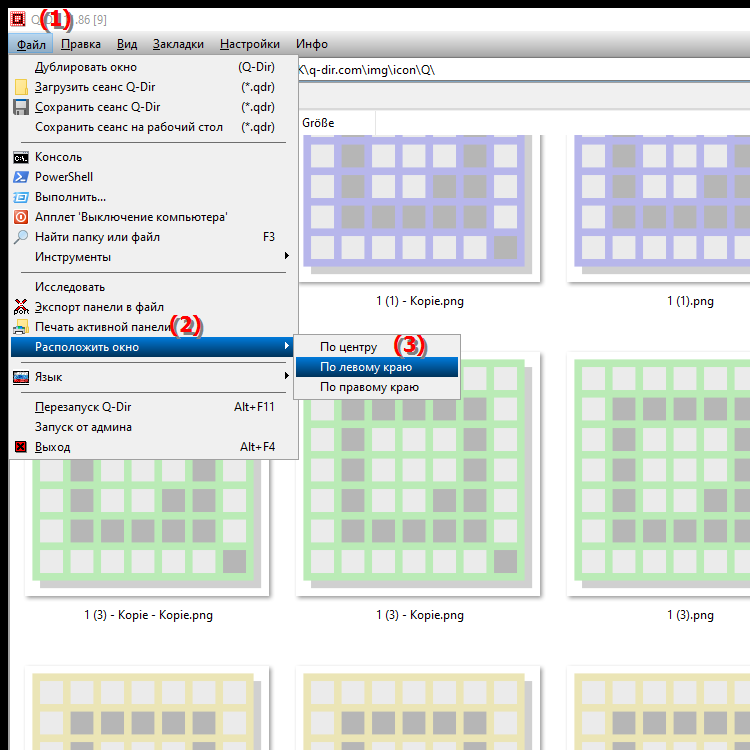Open the Вид menu

pos(127,44)
